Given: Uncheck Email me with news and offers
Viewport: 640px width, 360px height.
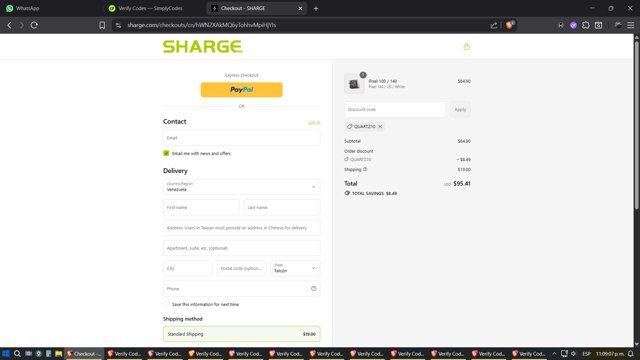Looking at the screenshot, I should point(166,153).
